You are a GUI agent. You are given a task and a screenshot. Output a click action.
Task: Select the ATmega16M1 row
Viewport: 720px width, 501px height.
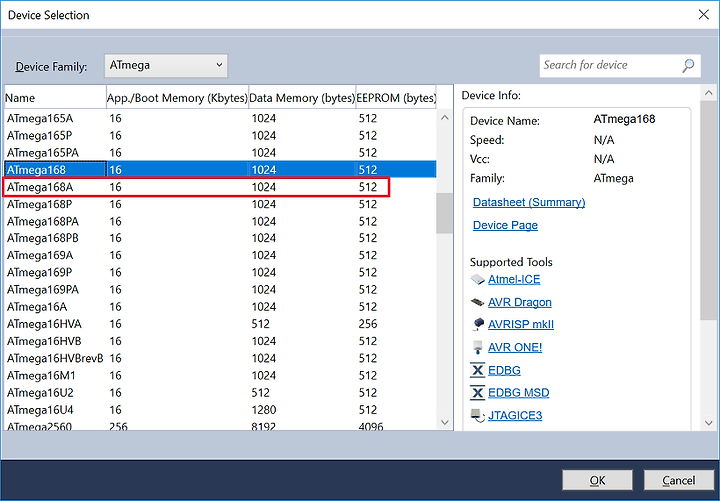[x=220, y=376]
